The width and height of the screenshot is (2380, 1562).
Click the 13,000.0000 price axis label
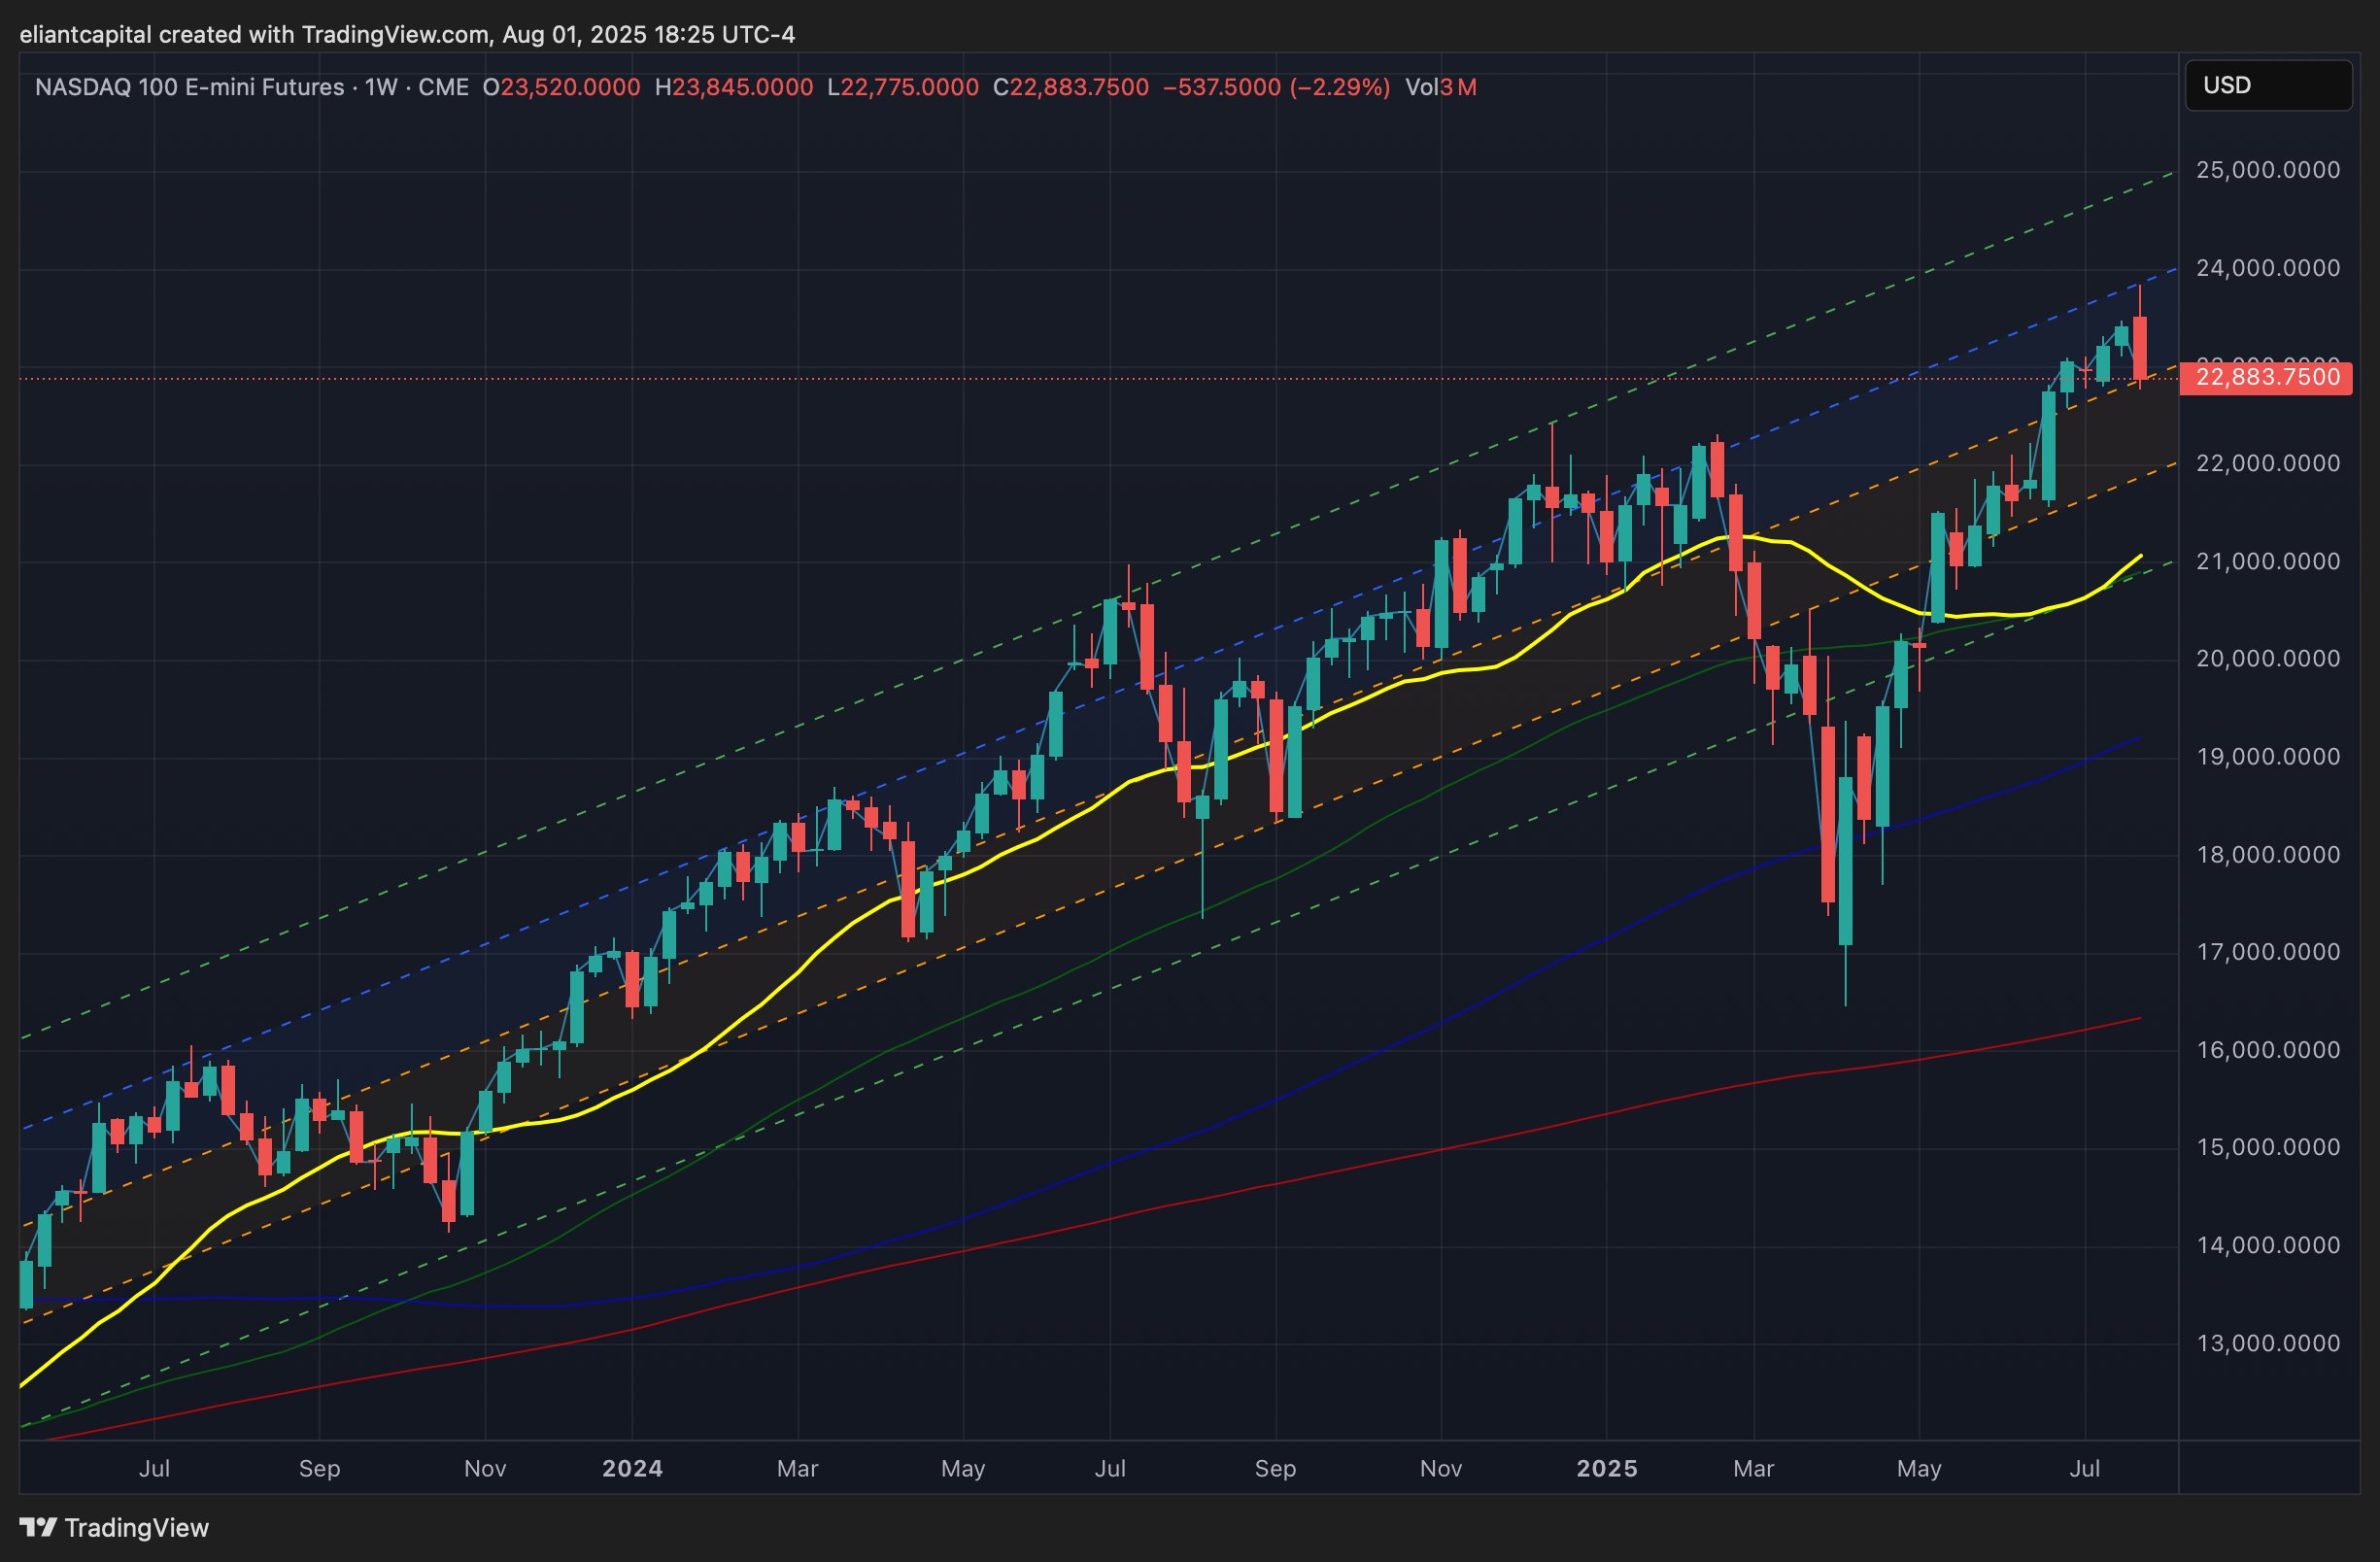[2267, 1343]
